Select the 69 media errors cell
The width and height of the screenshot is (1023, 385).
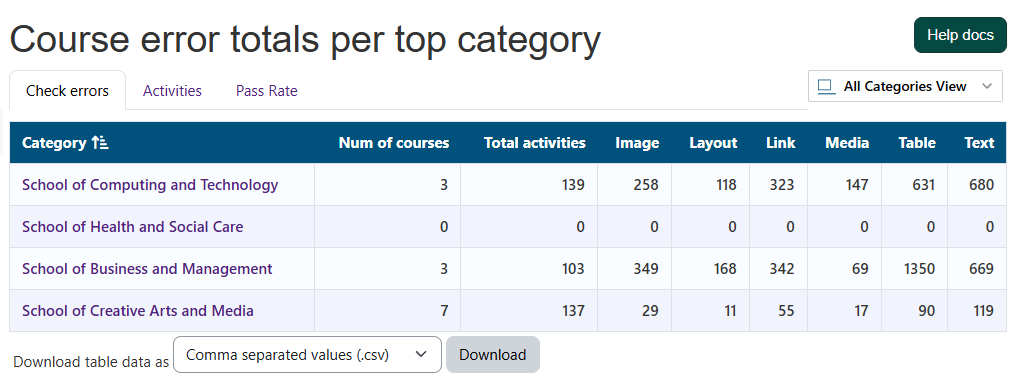point(844,268)
